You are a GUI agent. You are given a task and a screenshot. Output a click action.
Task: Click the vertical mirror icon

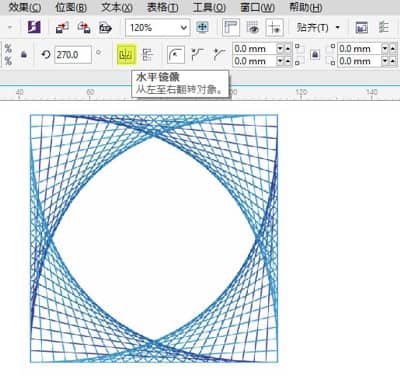tap(147, 54)
